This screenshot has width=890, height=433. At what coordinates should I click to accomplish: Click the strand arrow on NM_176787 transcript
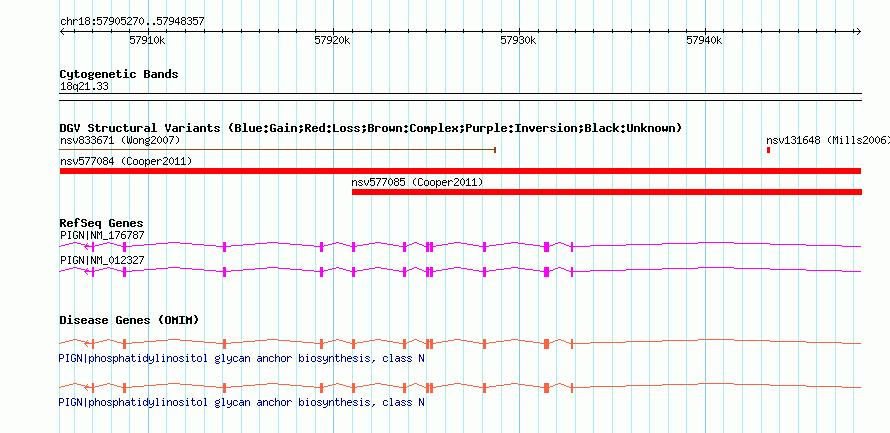tap(88, 246)
